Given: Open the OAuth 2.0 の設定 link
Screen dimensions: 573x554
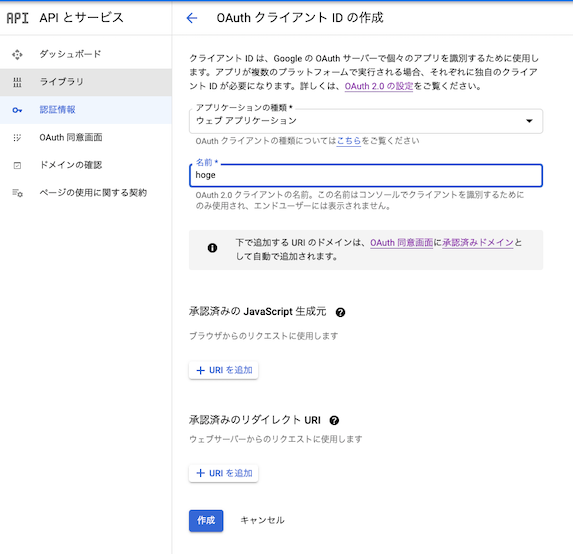Looking at the screenshot, I should point(379,87).
